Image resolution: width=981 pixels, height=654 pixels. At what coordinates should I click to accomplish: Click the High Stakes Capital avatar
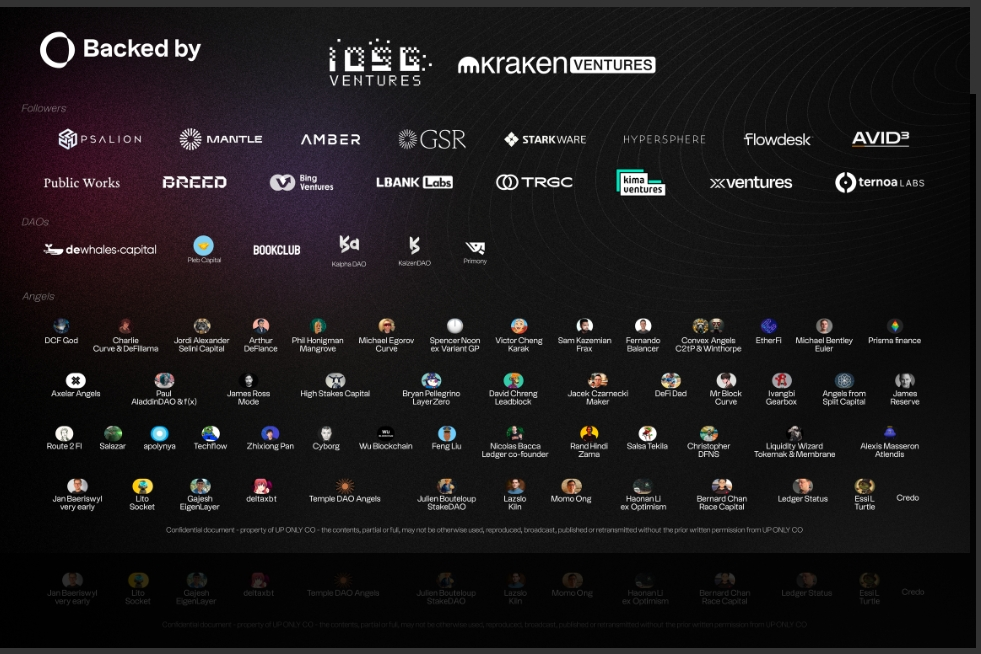(335, 380)
